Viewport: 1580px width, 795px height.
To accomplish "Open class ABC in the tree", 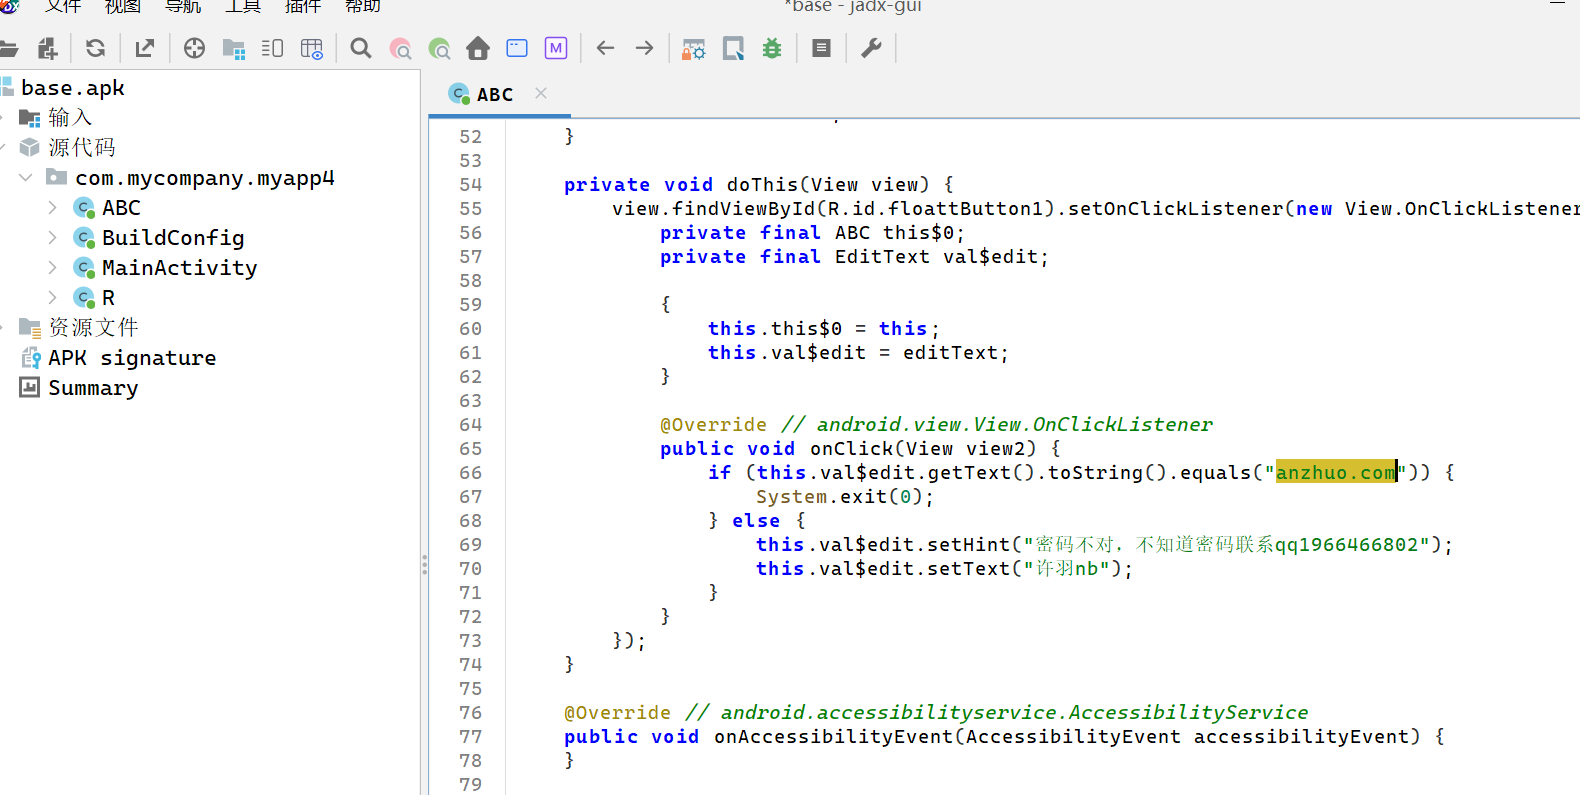I will point(121,208).
